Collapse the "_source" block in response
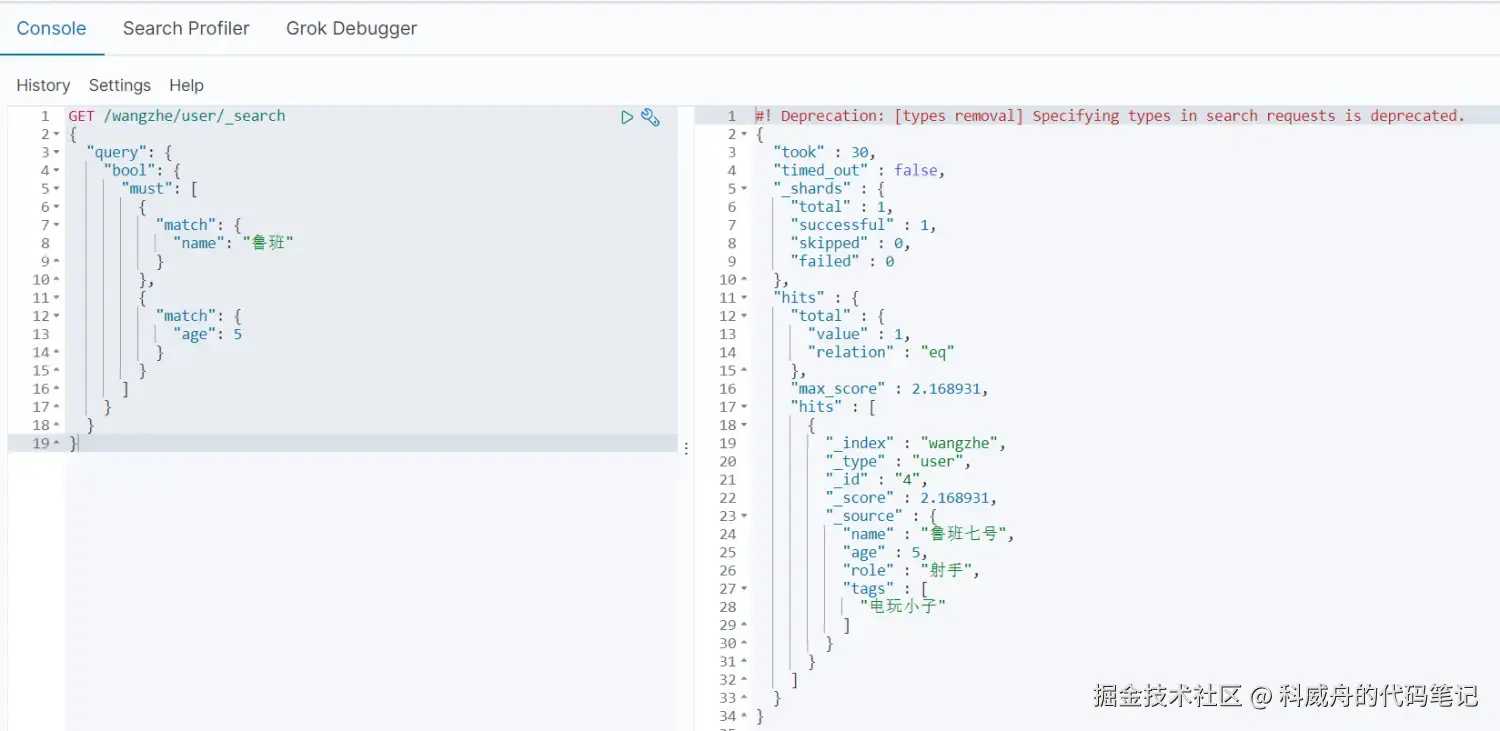 (x=744, y=517)
